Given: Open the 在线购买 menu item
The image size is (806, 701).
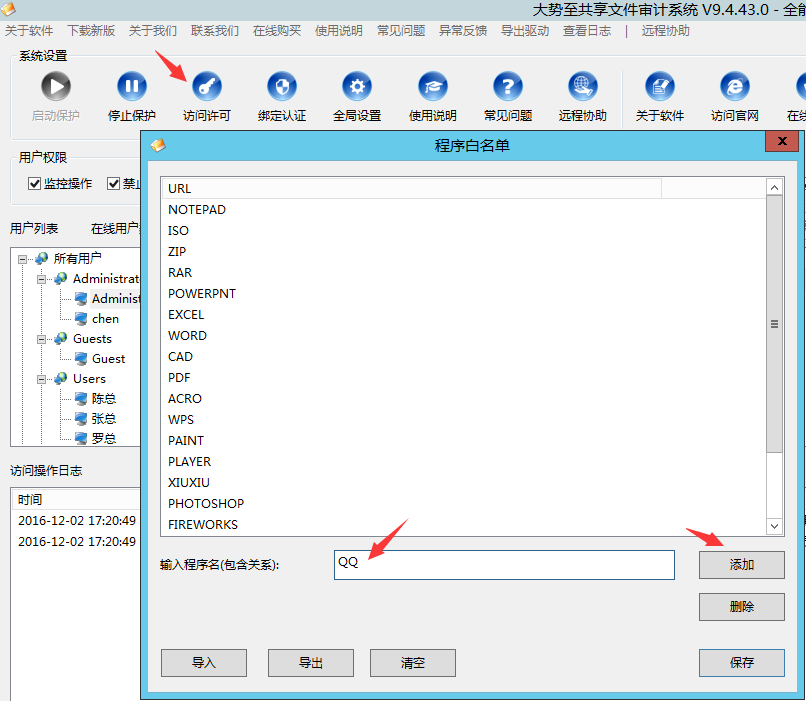Looking at the screenshot, I should pyautogui.click(x=277, y=31).
